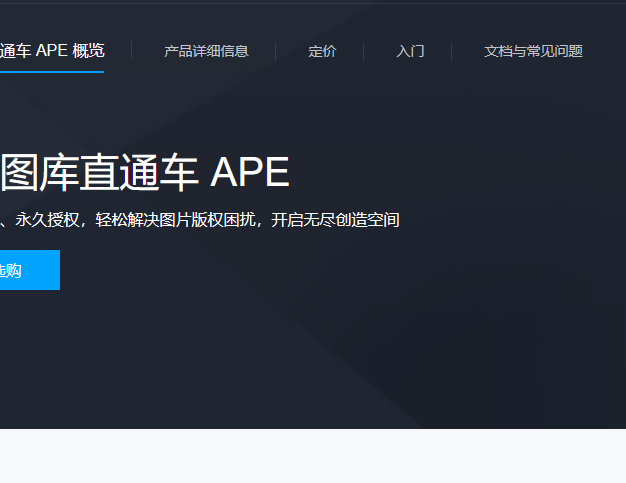626x483 pixels.
Task: Open the 通车 APE 概览 overview tab
Action: pos(52,51)
